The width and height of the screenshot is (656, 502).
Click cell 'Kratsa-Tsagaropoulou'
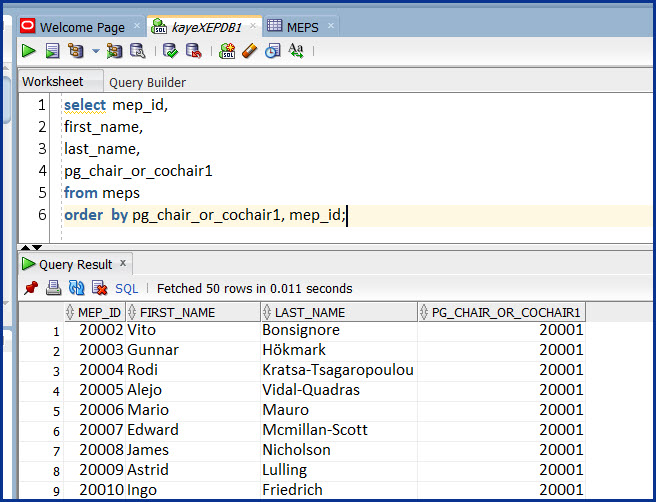(339, 370)
